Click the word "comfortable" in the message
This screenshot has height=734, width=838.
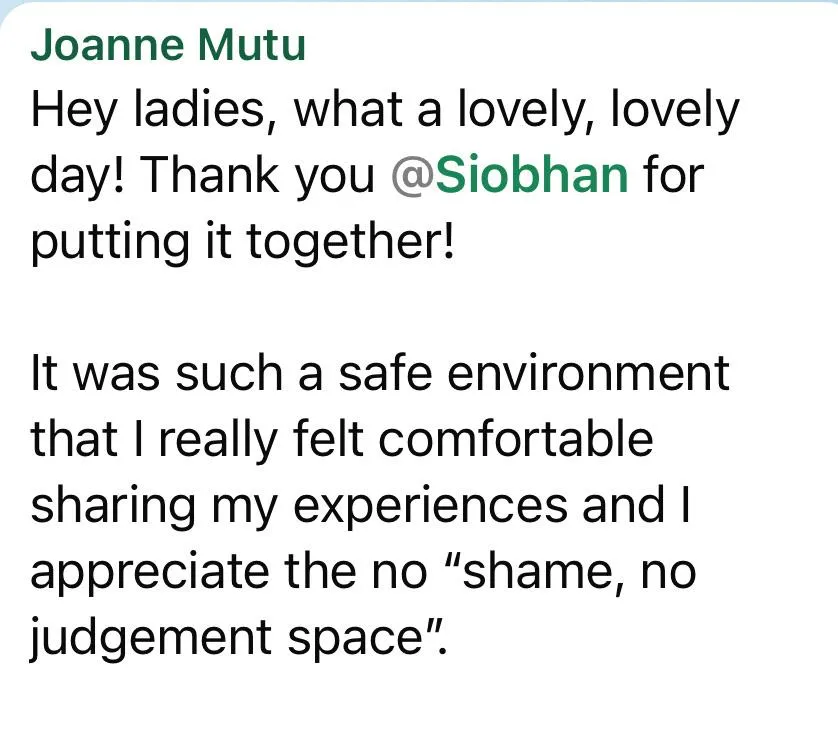[516, 439]
